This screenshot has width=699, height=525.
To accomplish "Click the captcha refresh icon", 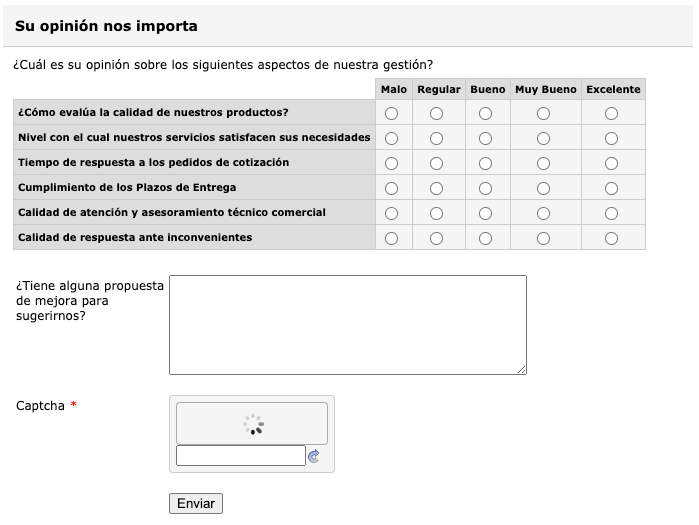I will (313, 456).
